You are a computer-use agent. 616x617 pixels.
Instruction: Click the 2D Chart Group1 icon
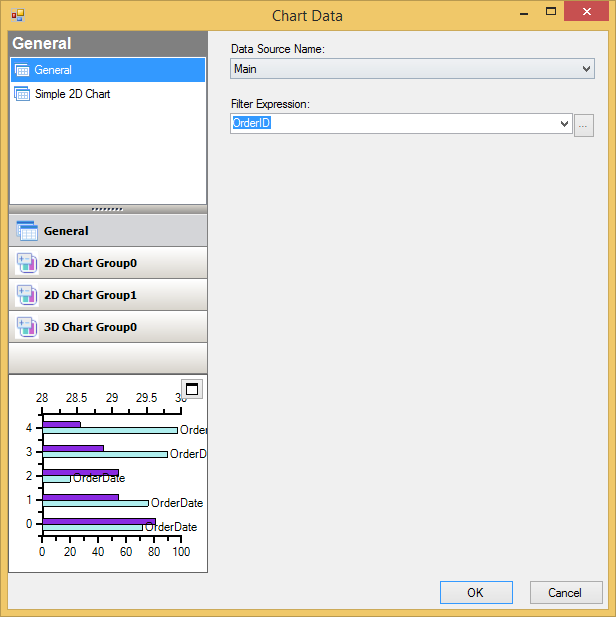[27, 295]
